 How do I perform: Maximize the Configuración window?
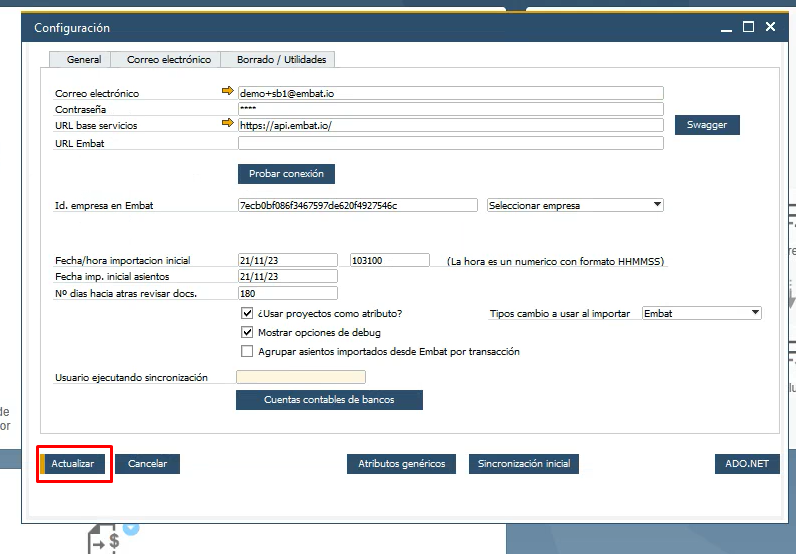[x=748, y=28]
